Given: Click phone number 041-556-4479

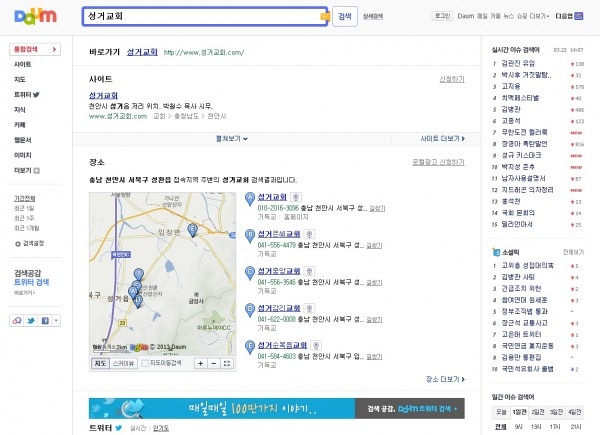Looking at the screenshot, I should pyautogui.click(x=277, y=245).
